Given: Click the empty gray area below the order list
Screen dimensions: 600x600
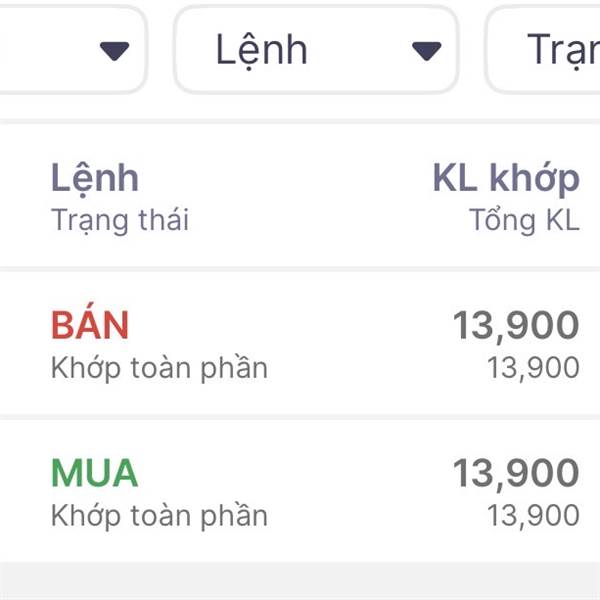Looking at the screenshot, I should (x=300, y=582).
